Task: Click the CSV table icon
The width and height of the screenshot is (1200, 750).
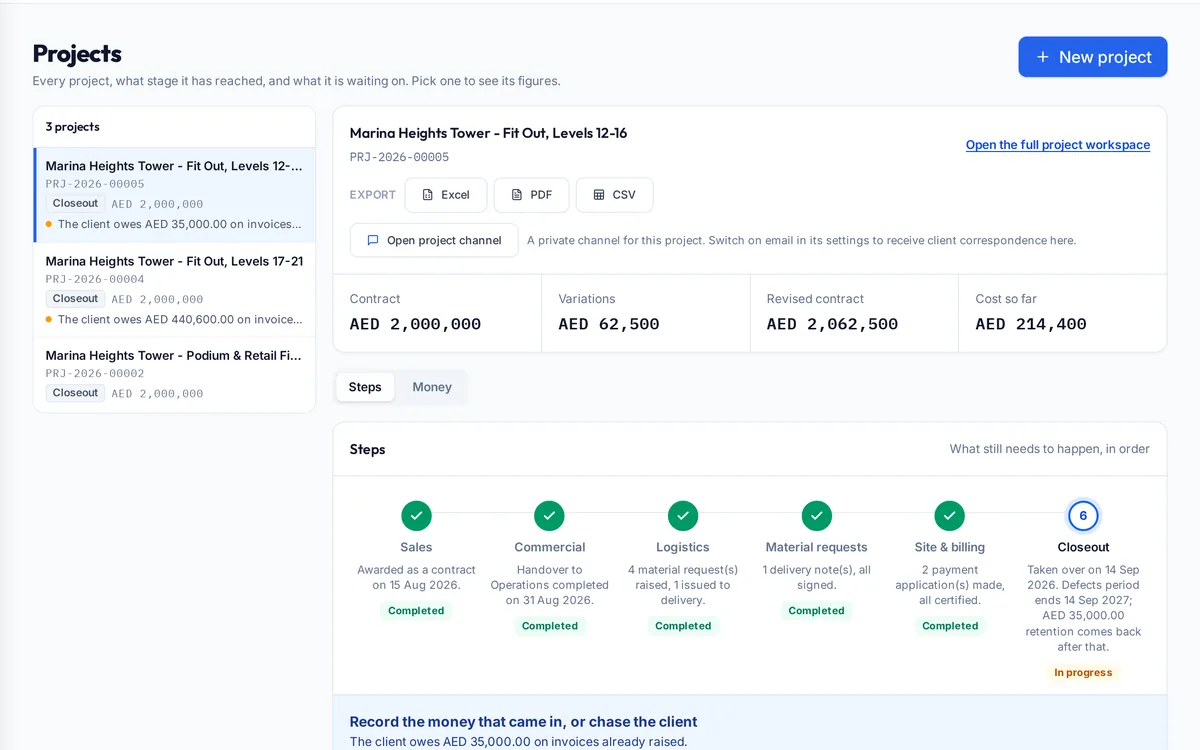Action: (x=599, y=195)
